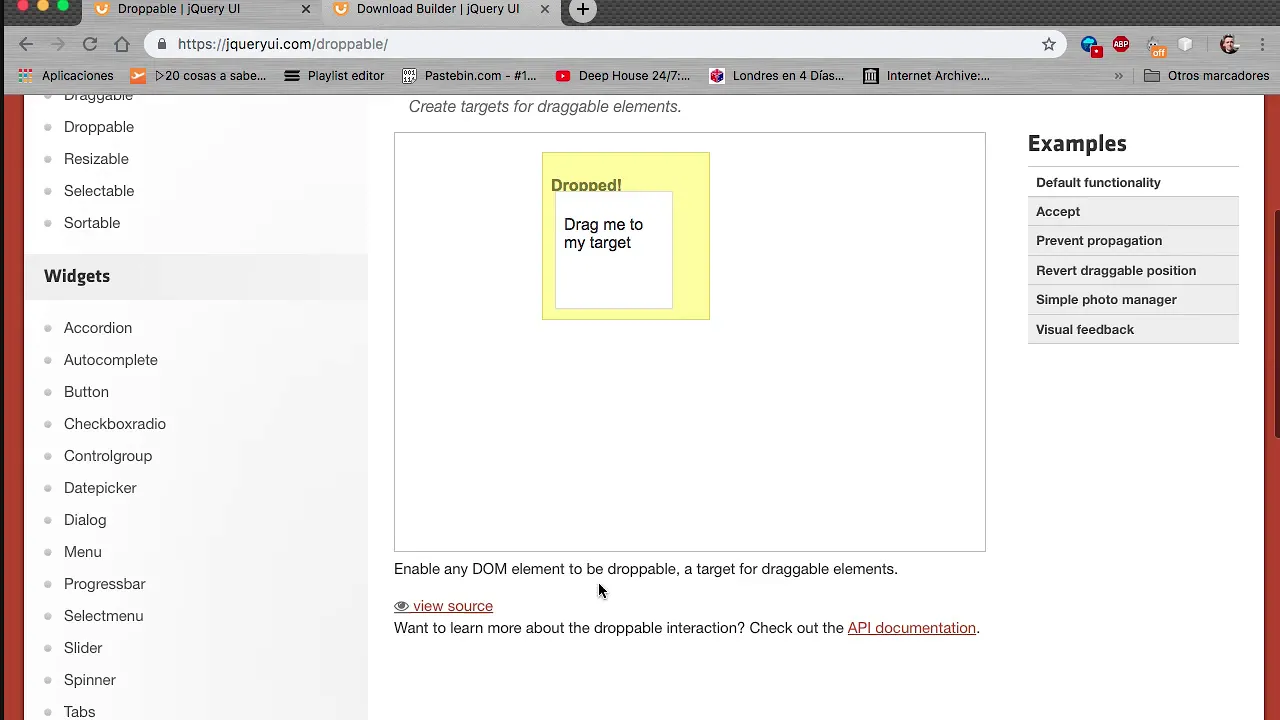The height and width of the screenshot is (720, 1280).
Task: Open the Chrome three-dot menu
Action: (x=1264, y=44)
